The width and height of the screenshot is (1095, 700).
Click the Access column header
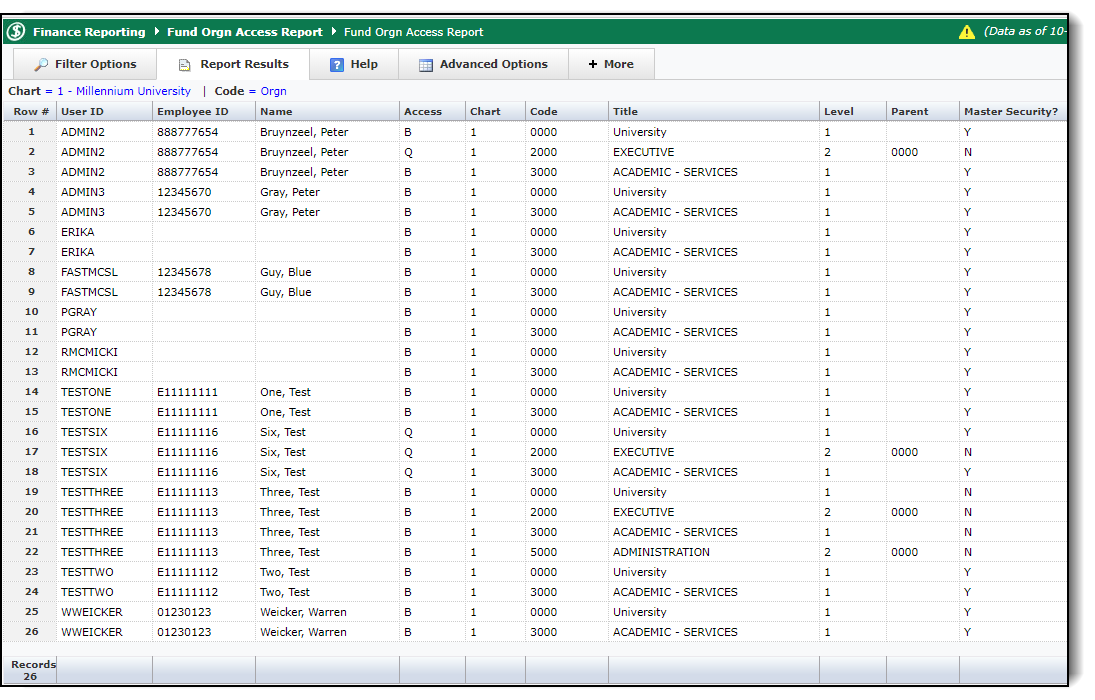click(422, 112)
